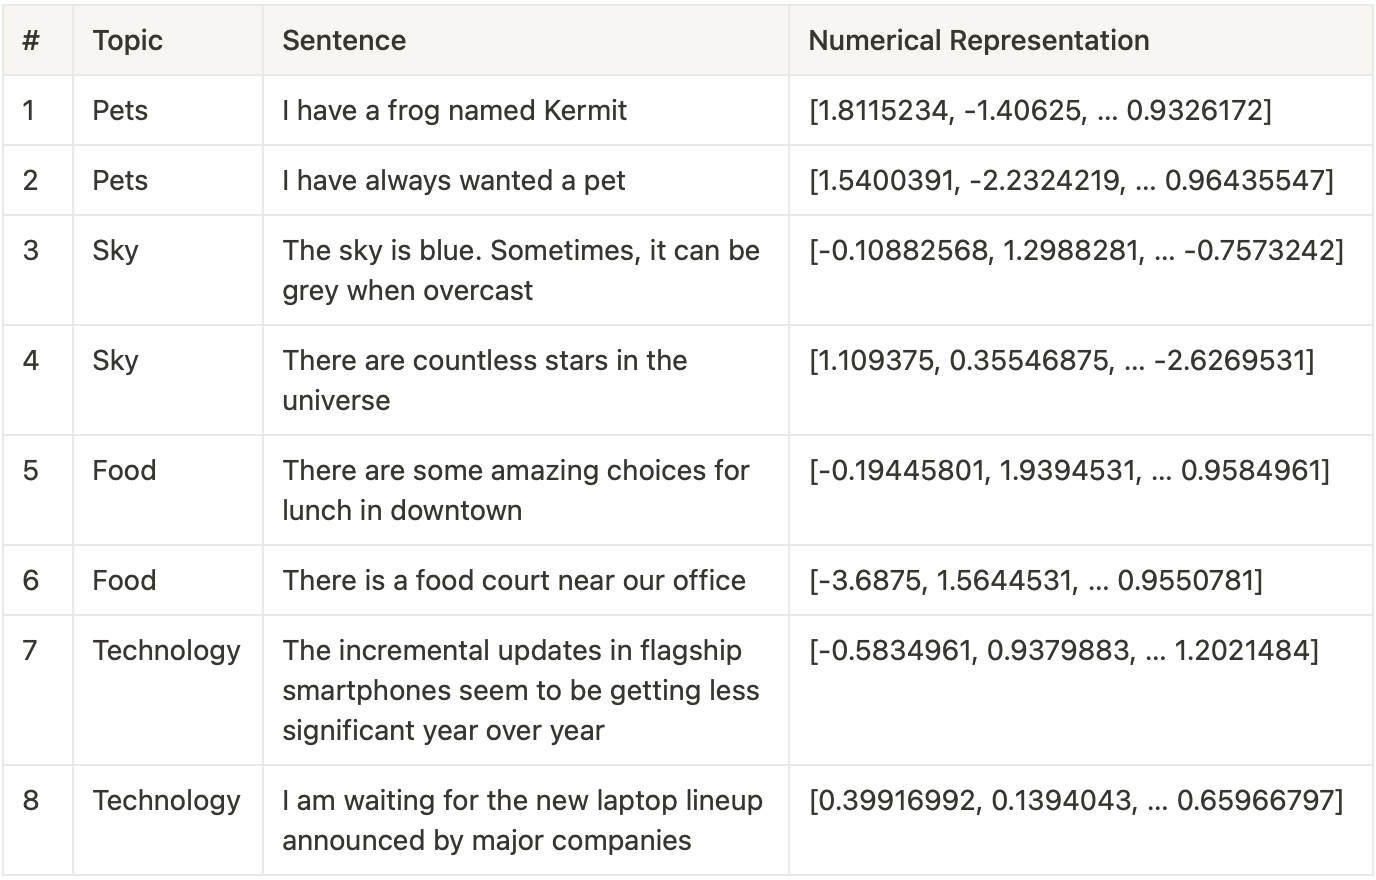Click the vector starting with 1.8115234
This screenshot has height=880, width=1376.
[x=1040, y=110]
